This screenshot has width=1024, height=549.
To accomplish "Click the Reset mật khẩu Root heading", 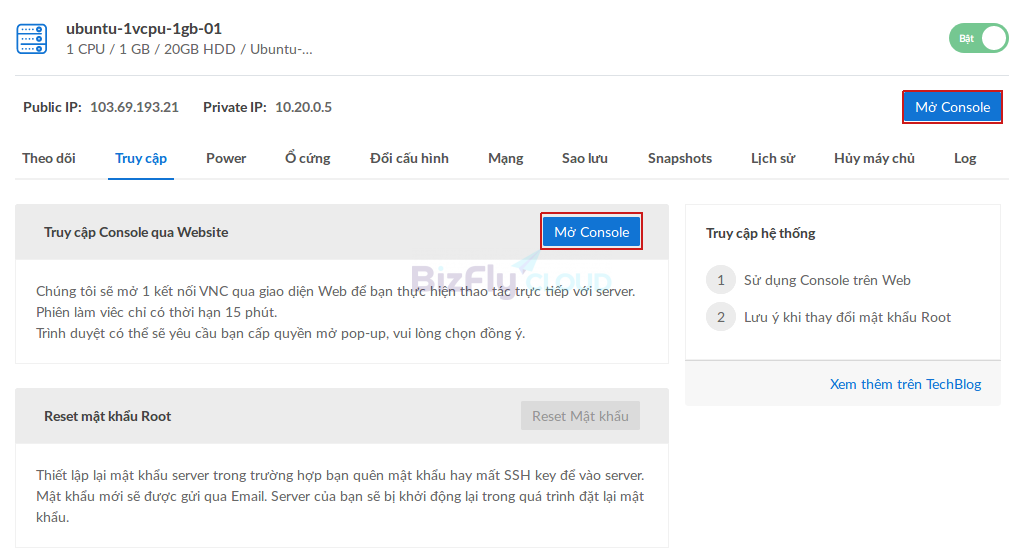I will (108, 416).
